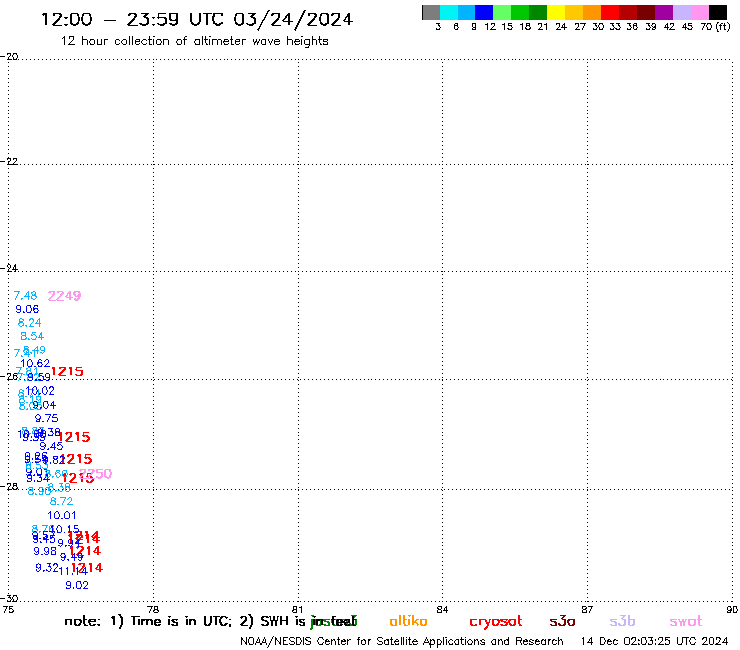Click the pink '2249' time label
740x650 pixels.
coord(64,296)
